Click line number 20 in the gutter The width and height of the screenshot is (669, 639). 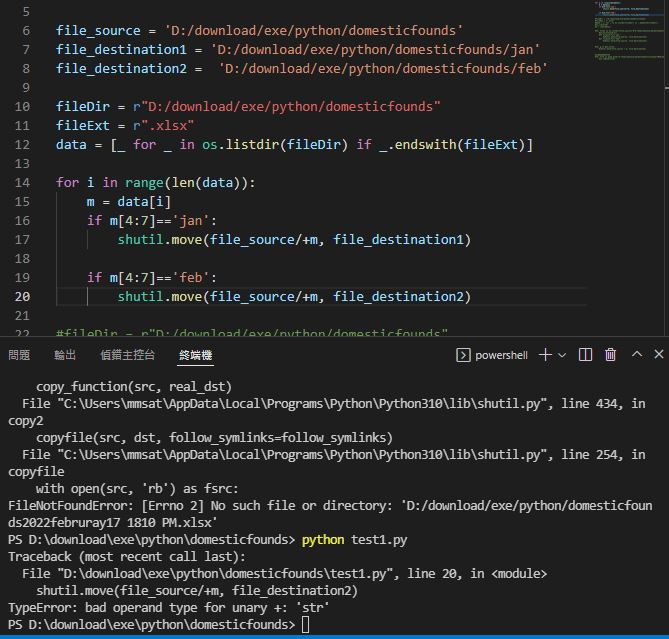coord(22,296)
